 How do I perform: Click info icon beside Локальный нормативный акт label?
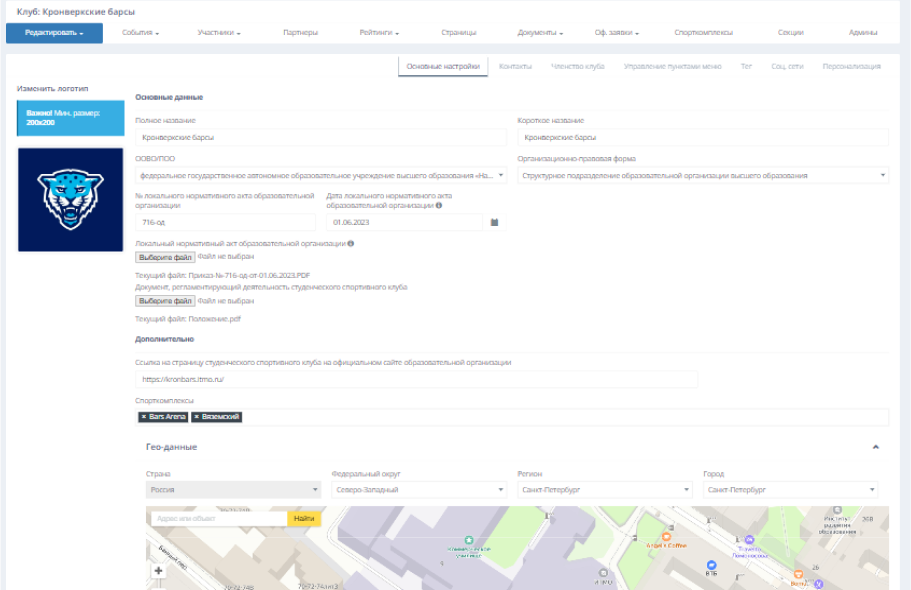tap(350, 243)
